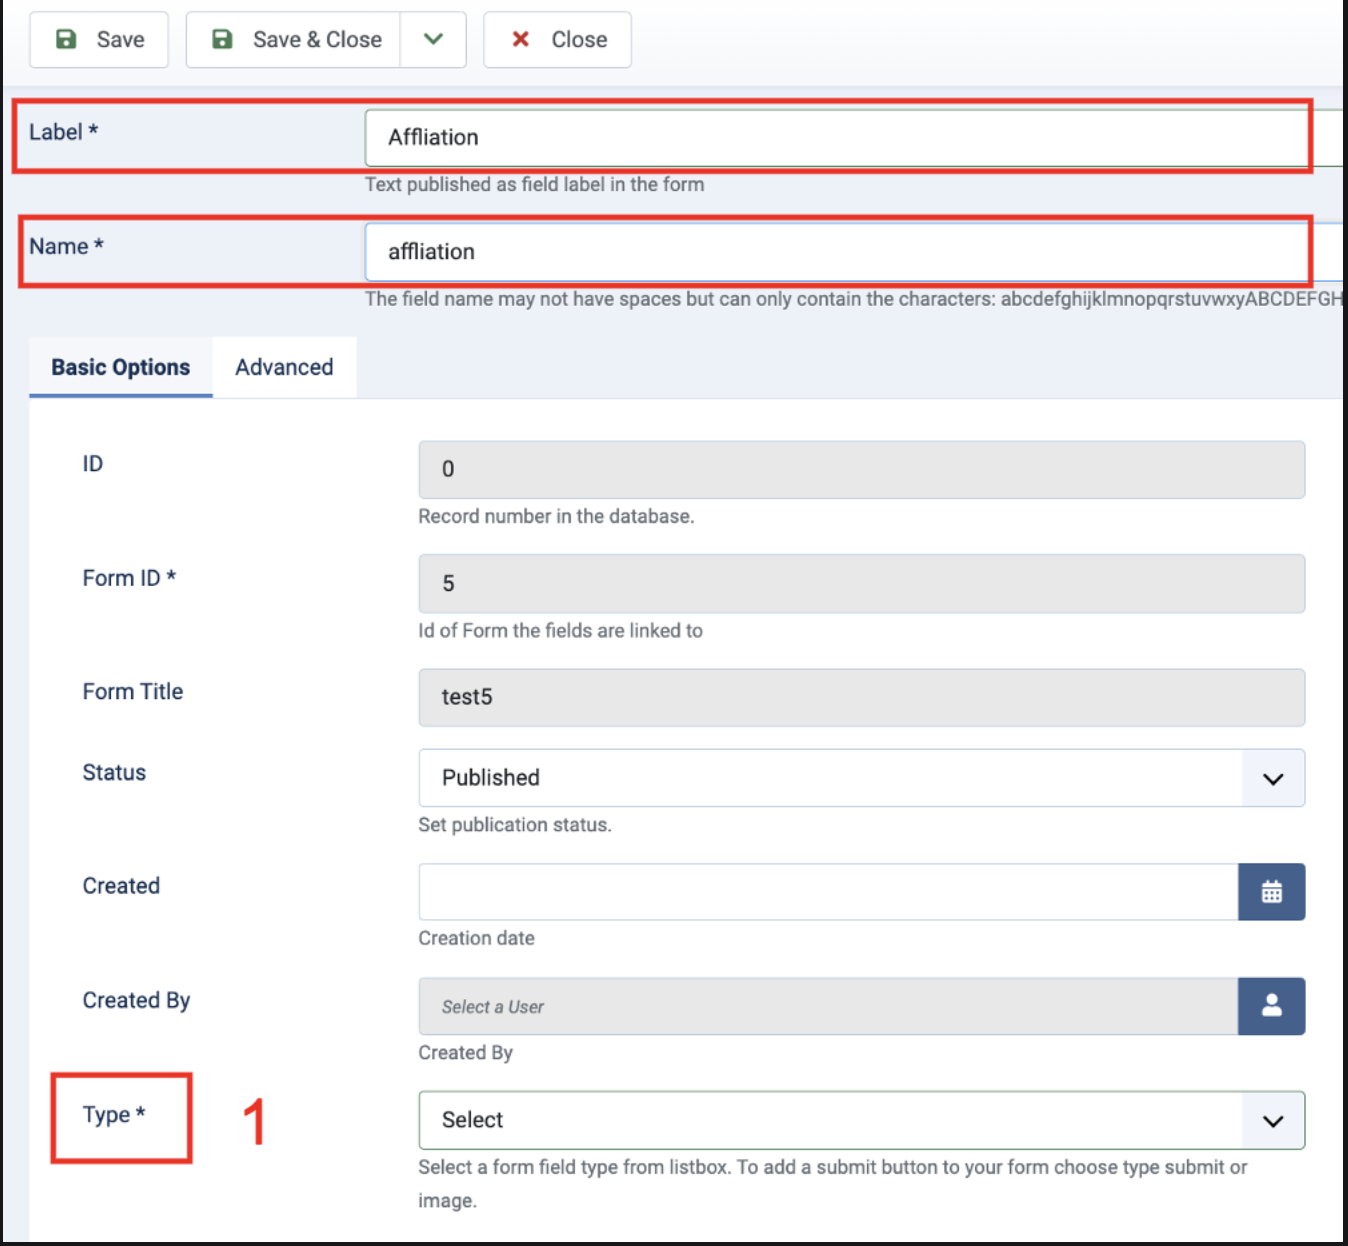Open the Save & Close dropdown arrow
1348x1246 pixels.
click(433, 40)
